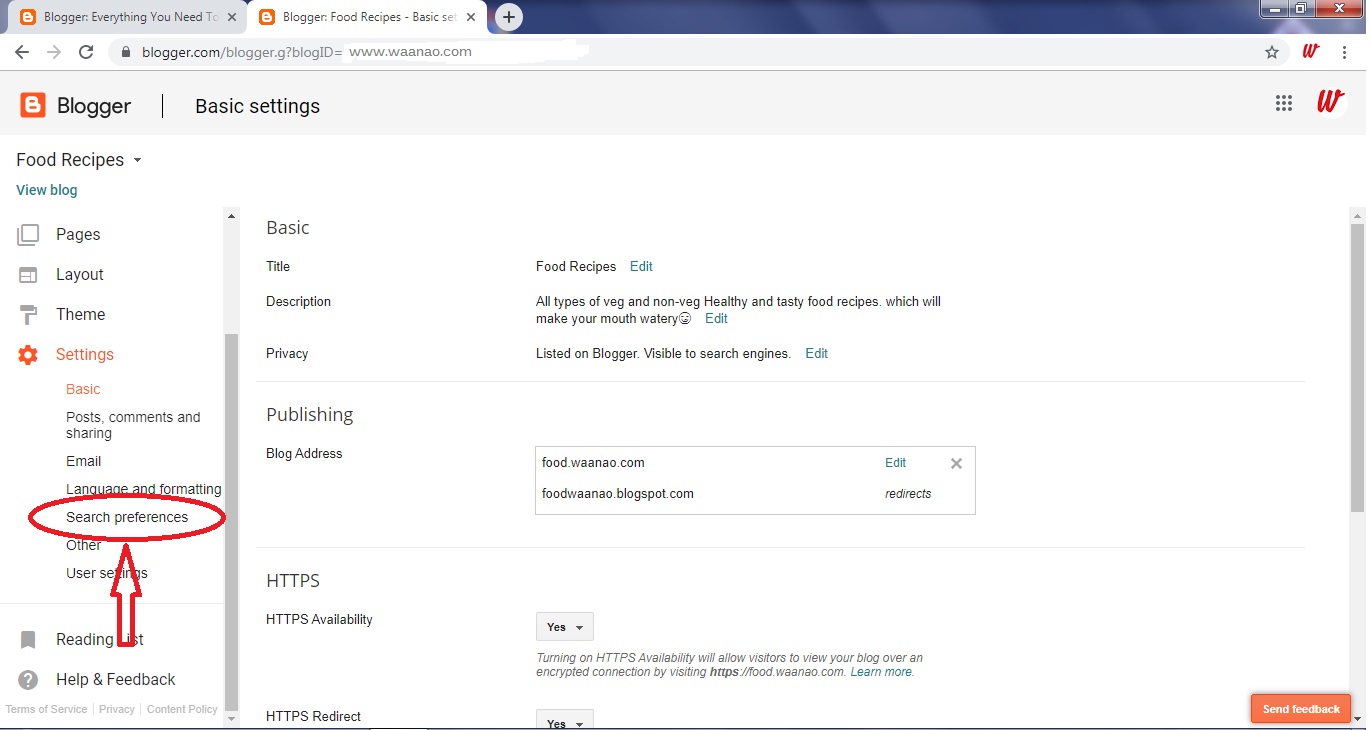Click the Layout icon in sidebar
1370x730 pixels.
(x=28, y=275)
